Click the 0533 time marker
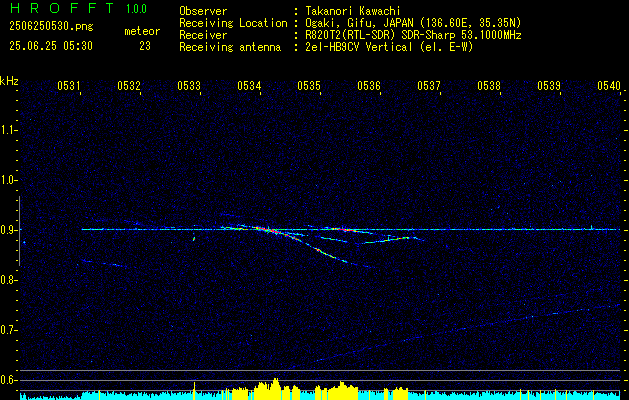Image resolution: width=629 pixels, height=400 pixels. coord(189,85)
